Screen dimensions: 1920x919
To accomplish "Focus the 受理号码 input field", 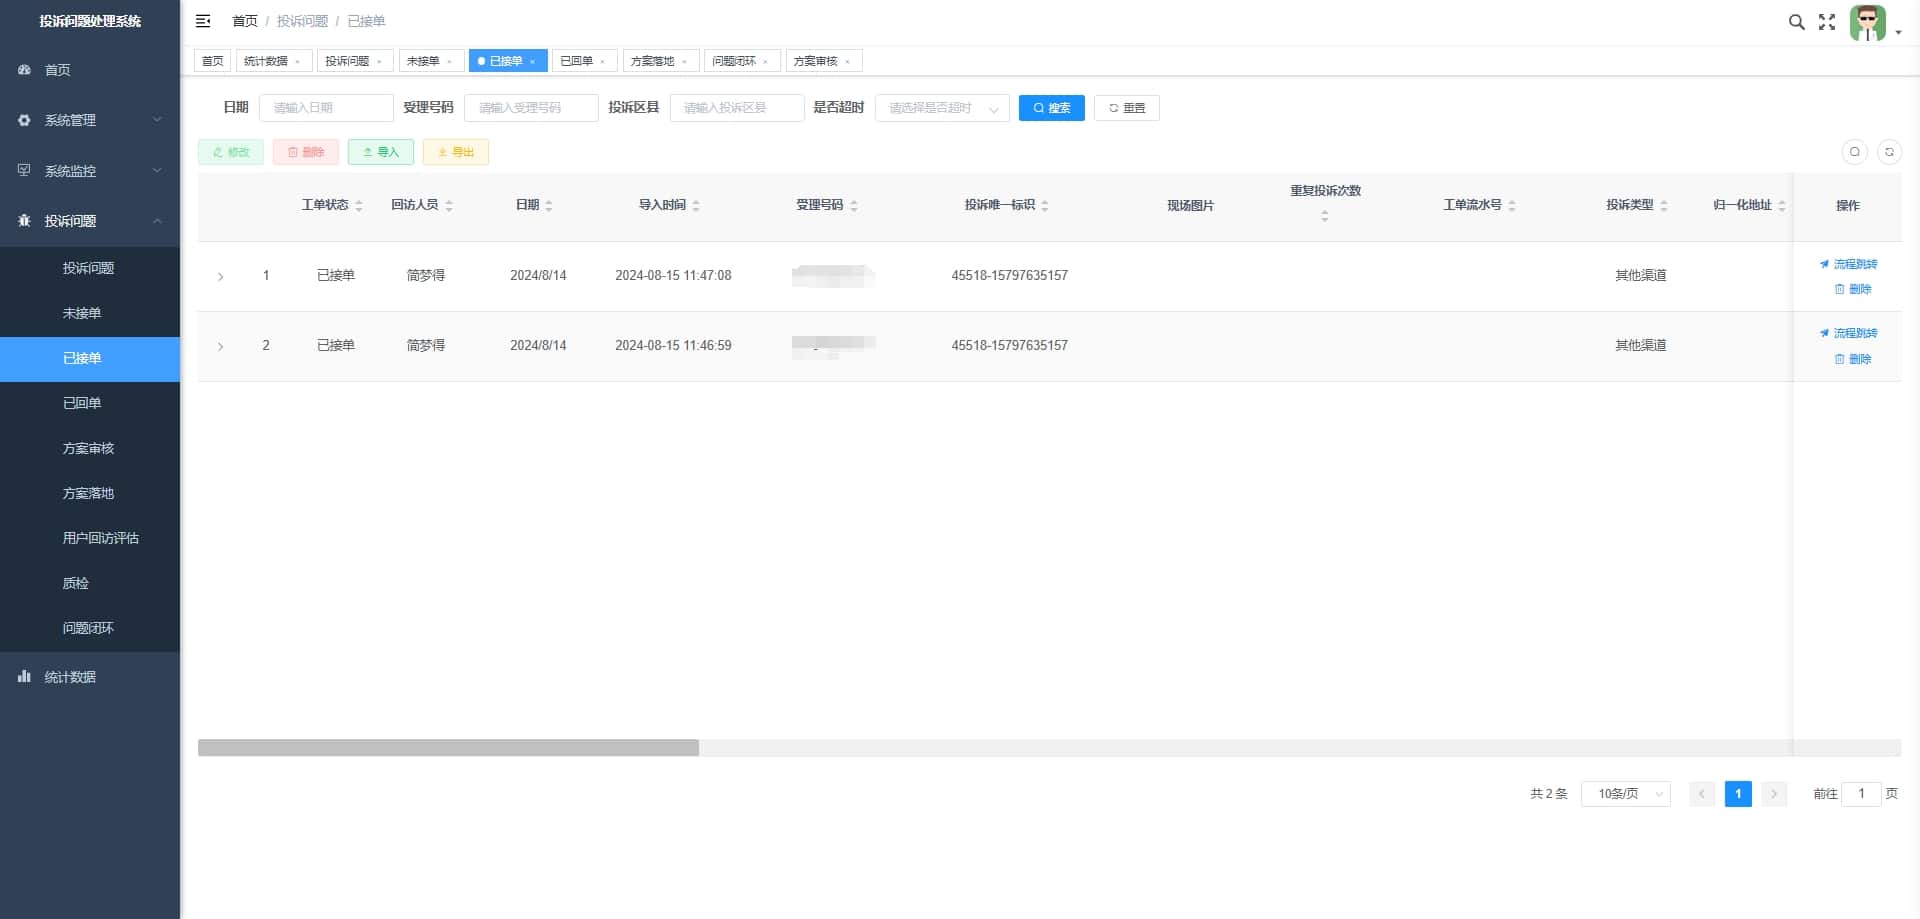I will pyautogui.click(x=531, y=108).
